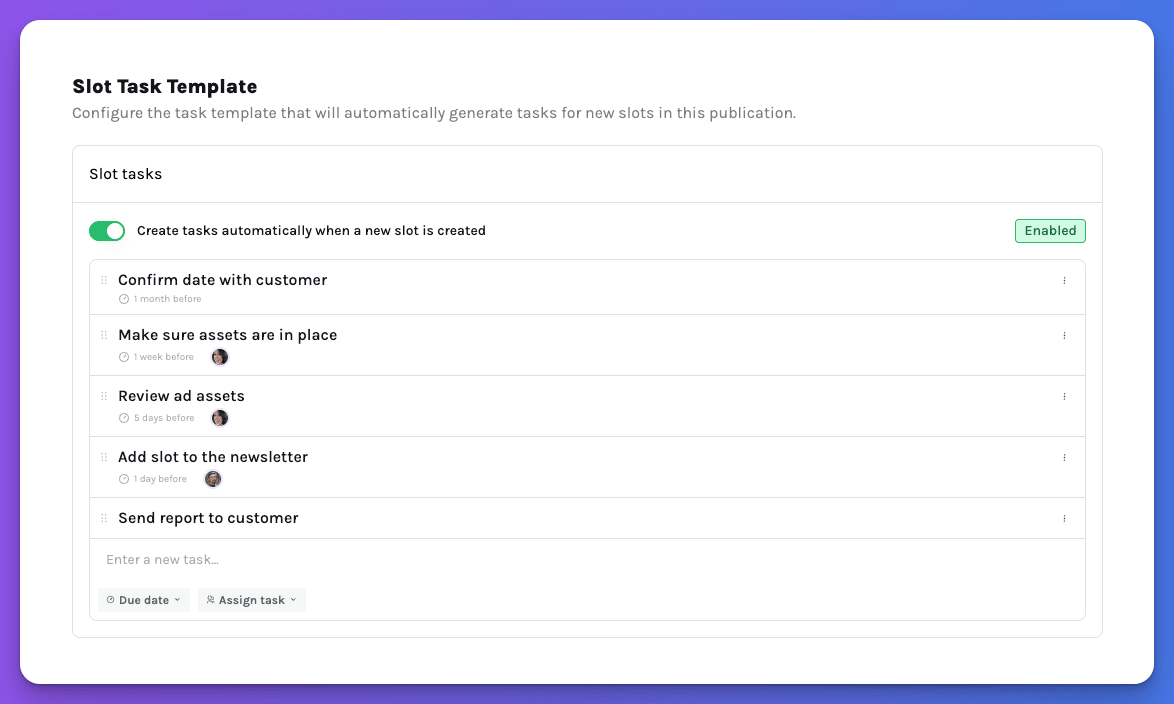
Task: Click the Enabled status badge
Action: pos(1050,231)
